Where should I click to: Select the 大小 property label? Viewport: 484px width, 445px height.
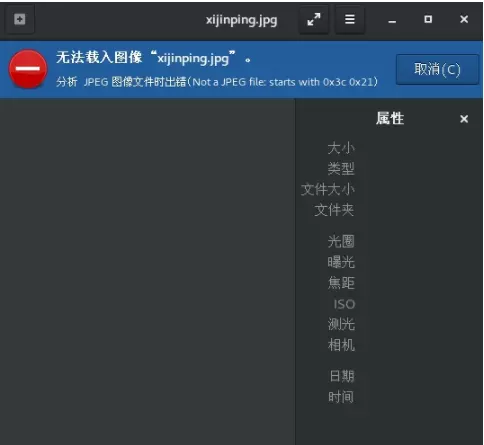(341, 148)
